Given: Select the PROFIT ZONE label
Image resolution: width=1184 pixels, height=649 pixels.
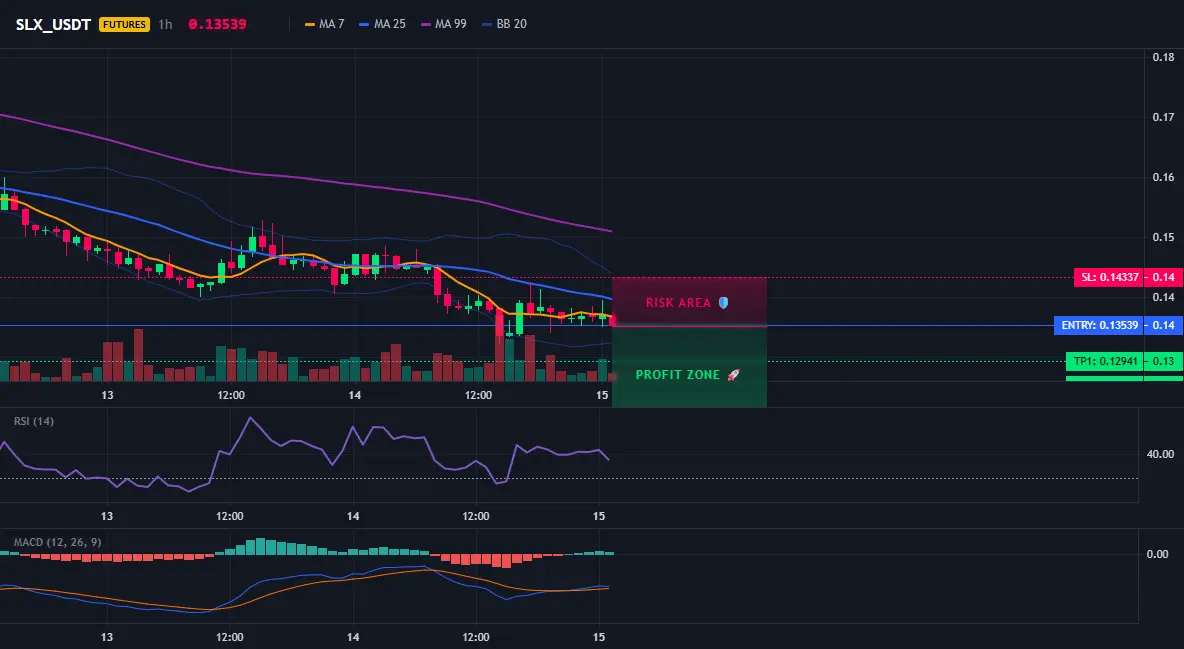Looking at the screenshot, I should (678, 375).
